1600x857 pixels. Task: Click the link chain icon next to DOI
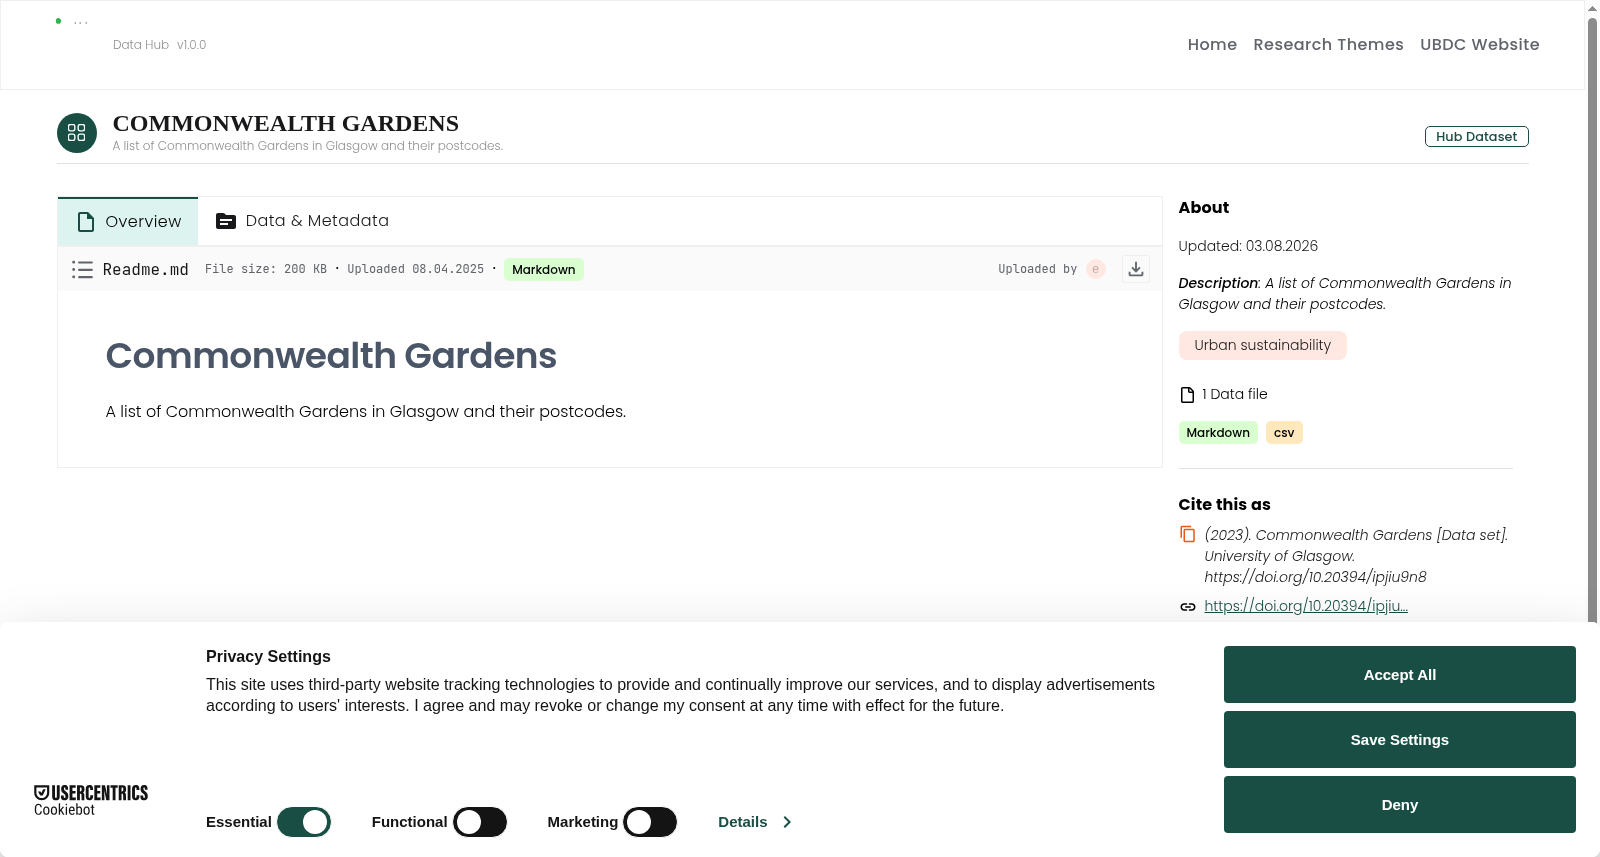pos(1188,607)
